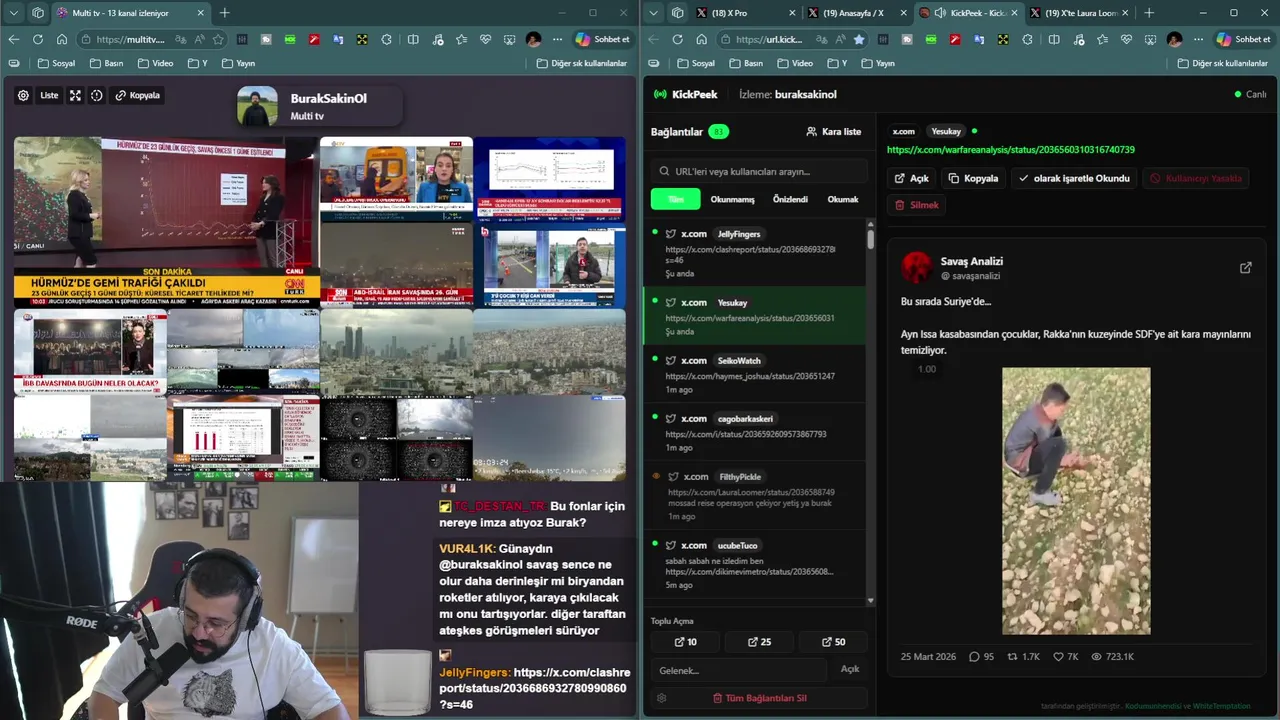The image size is (1280, 720).
Task: Play the embedded tweet video
Action: [x=1076, y=501]
